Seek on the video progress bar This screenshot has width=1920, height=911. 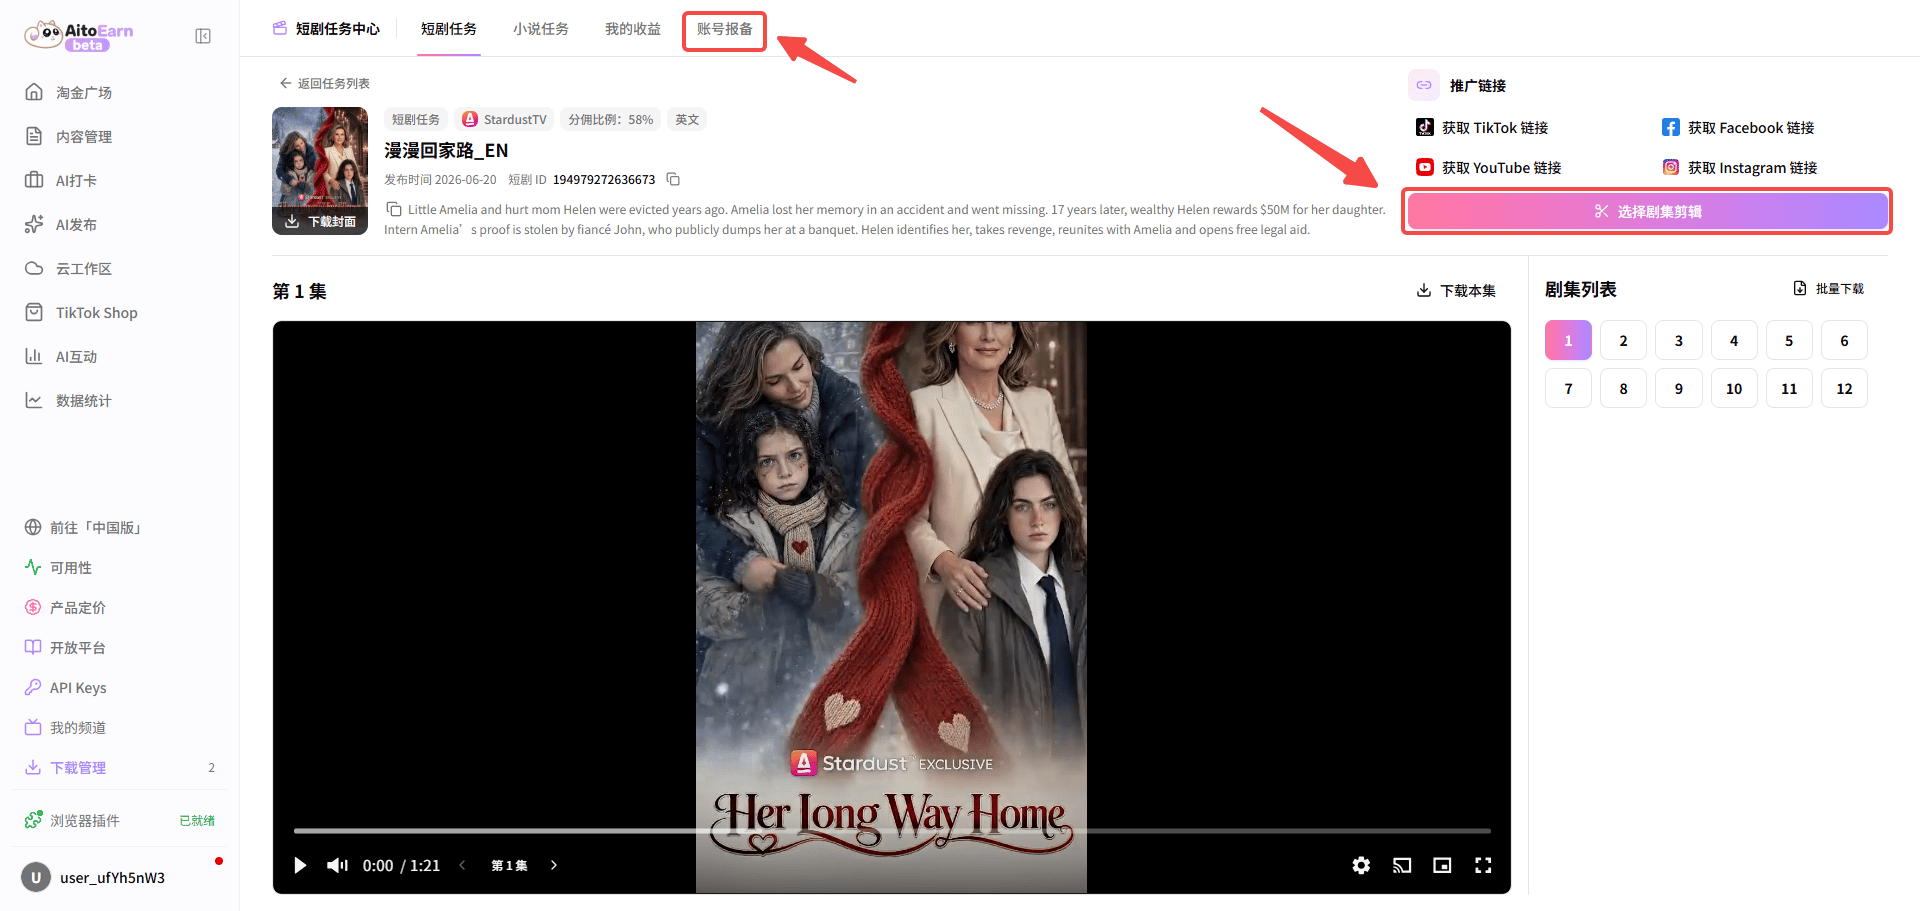[x=892, y=830]
